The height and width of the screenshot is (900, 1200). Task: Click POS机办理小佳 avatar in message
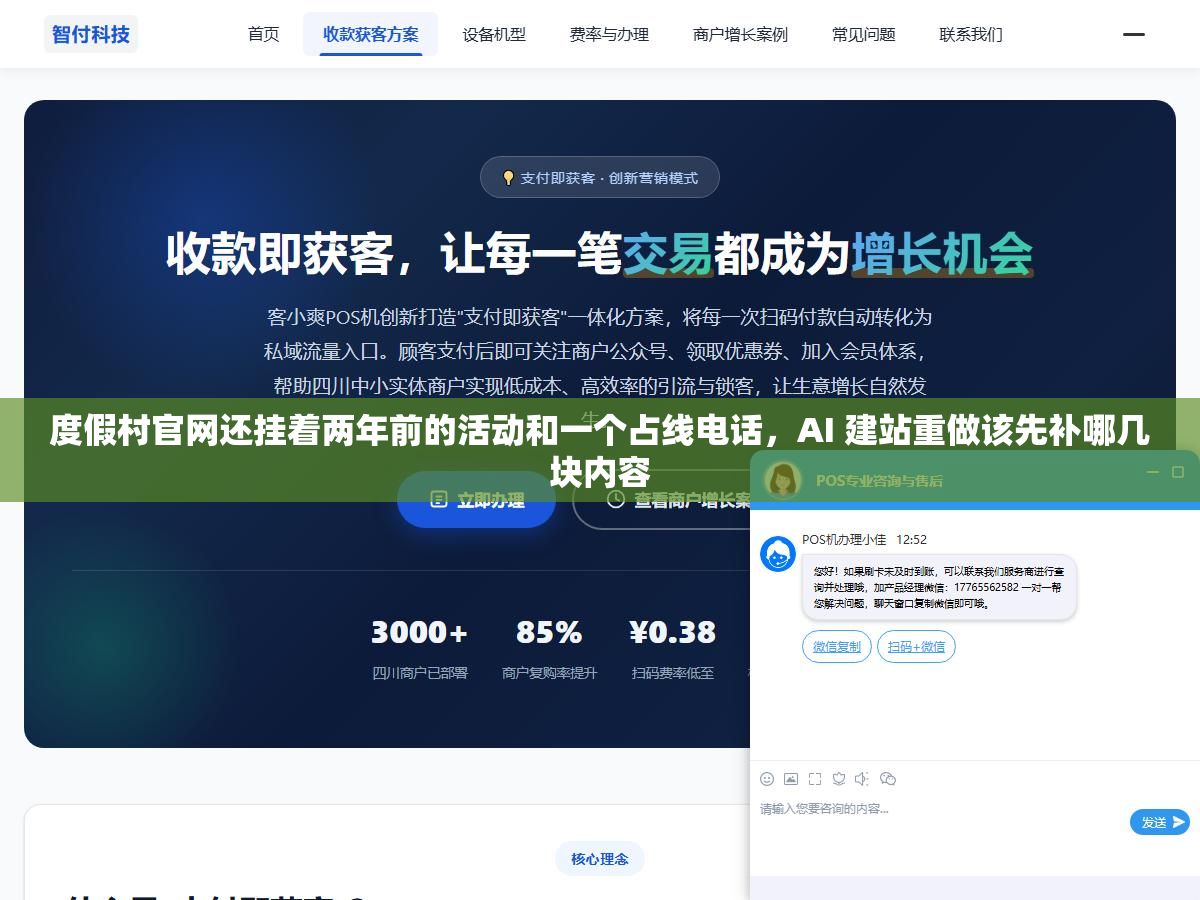[x=778, y=554]
